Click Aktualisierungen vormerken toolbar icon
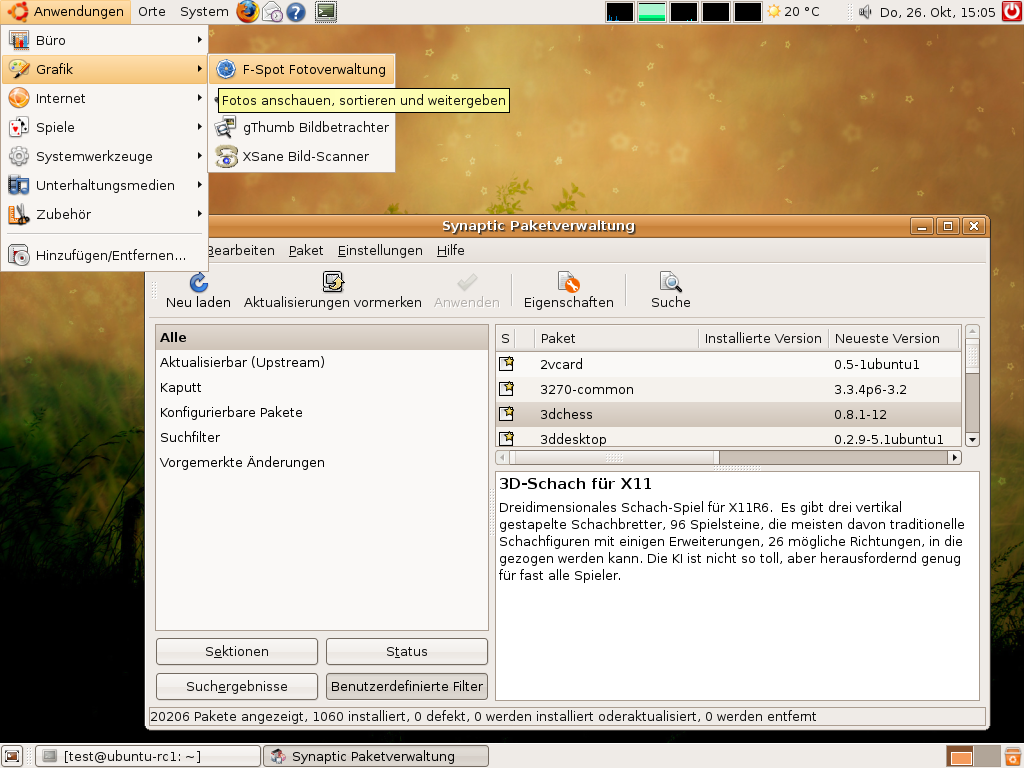Viewport: 1024px width, 768px height. (332, 283)
